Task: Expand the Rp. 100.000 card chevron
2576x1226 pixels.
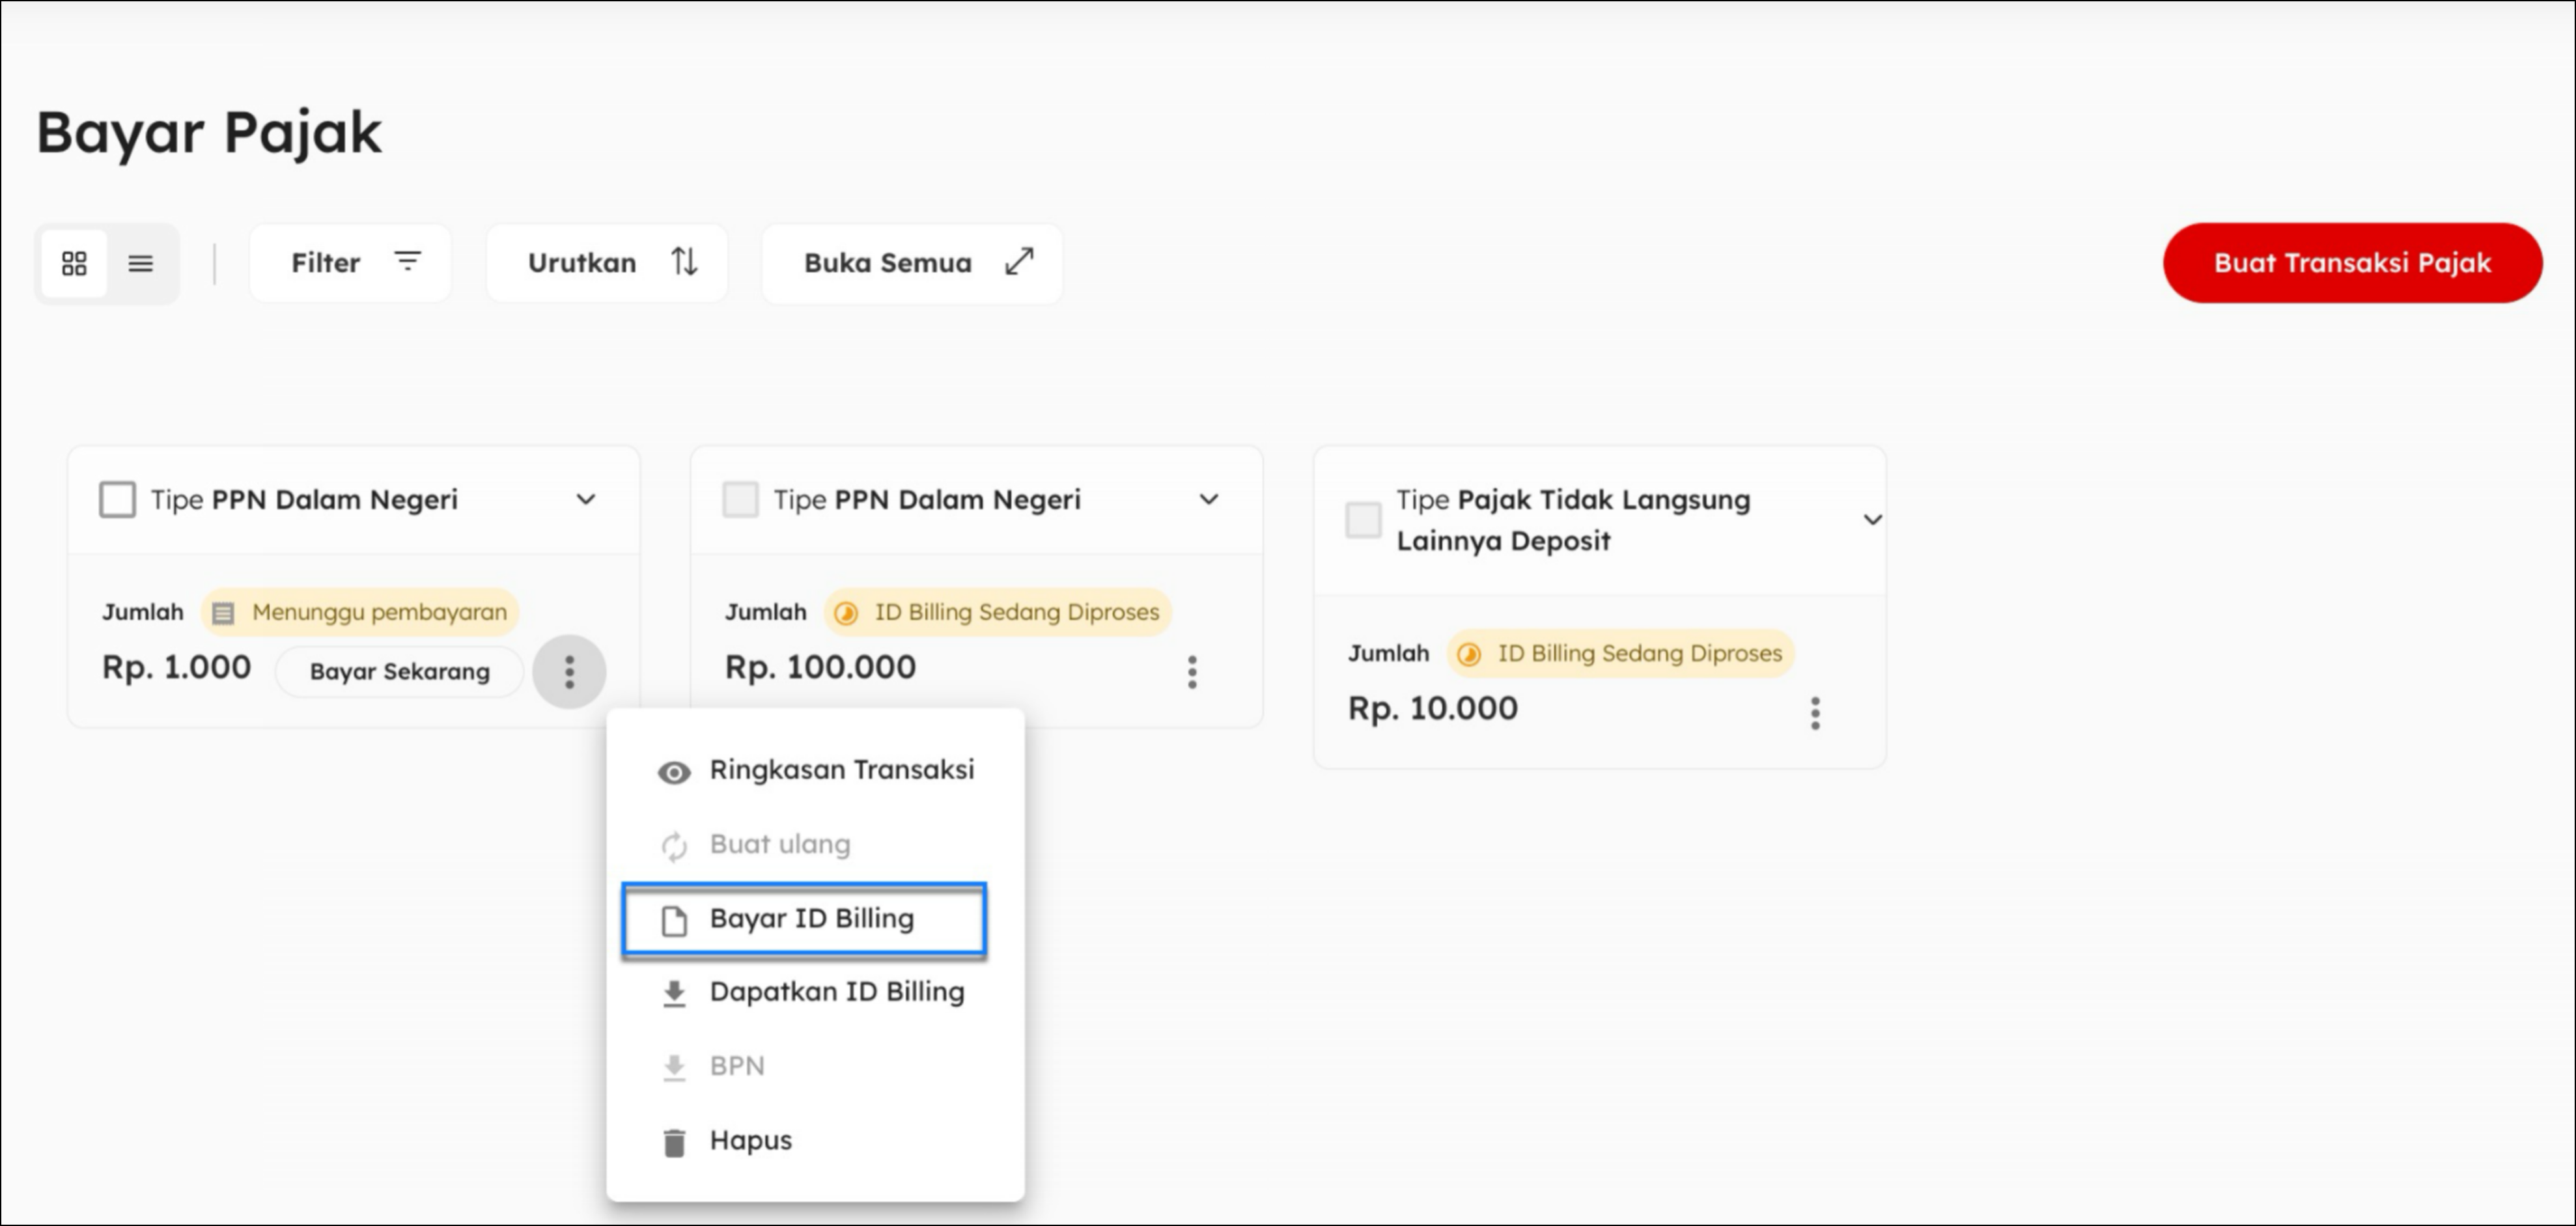Action: click(x=1209, y=499)
